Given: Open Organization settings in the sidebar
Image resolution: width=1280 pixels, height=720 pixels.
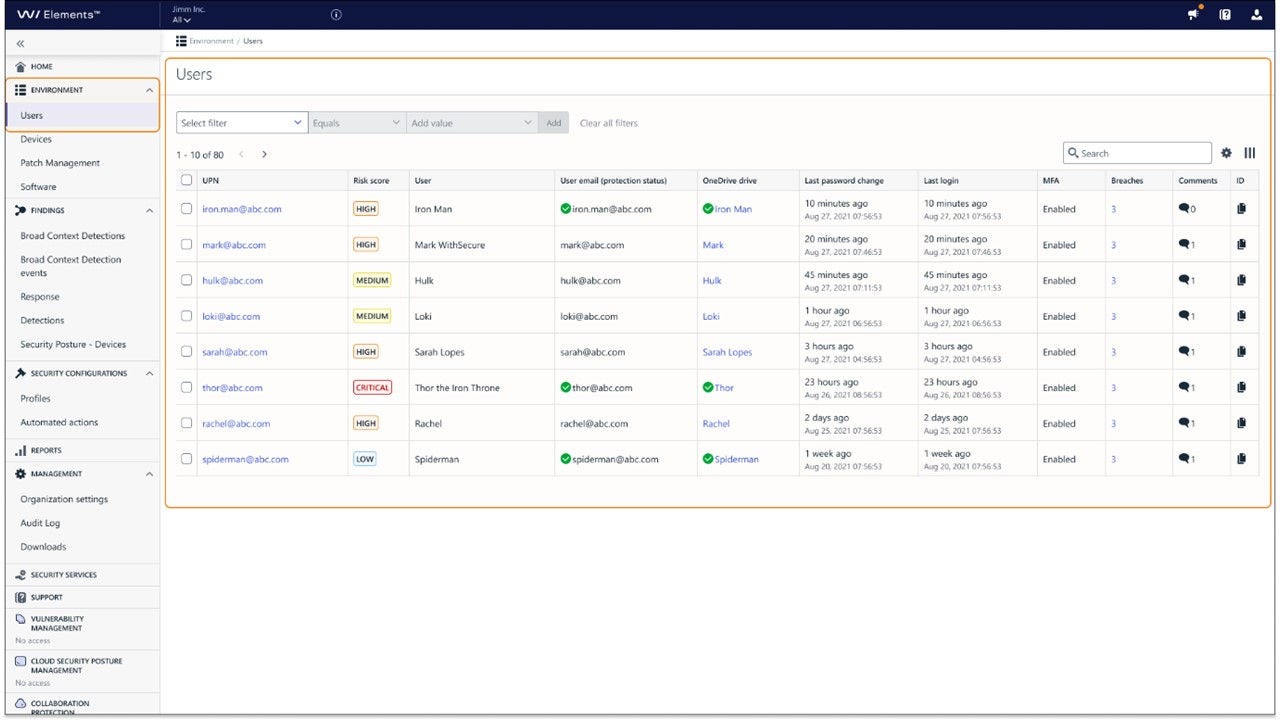Looking at the screenshot, I should tap(64, 499).
